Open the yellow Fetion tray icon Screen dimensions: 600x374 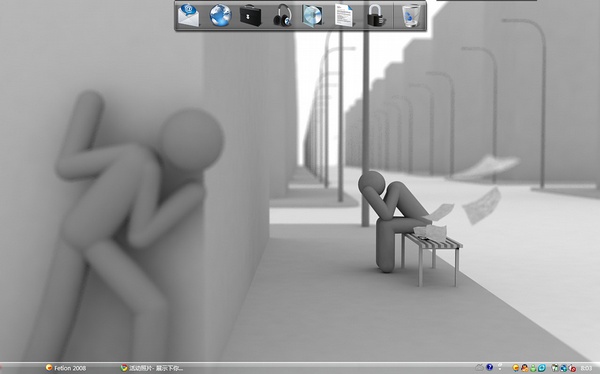(515, 367)
